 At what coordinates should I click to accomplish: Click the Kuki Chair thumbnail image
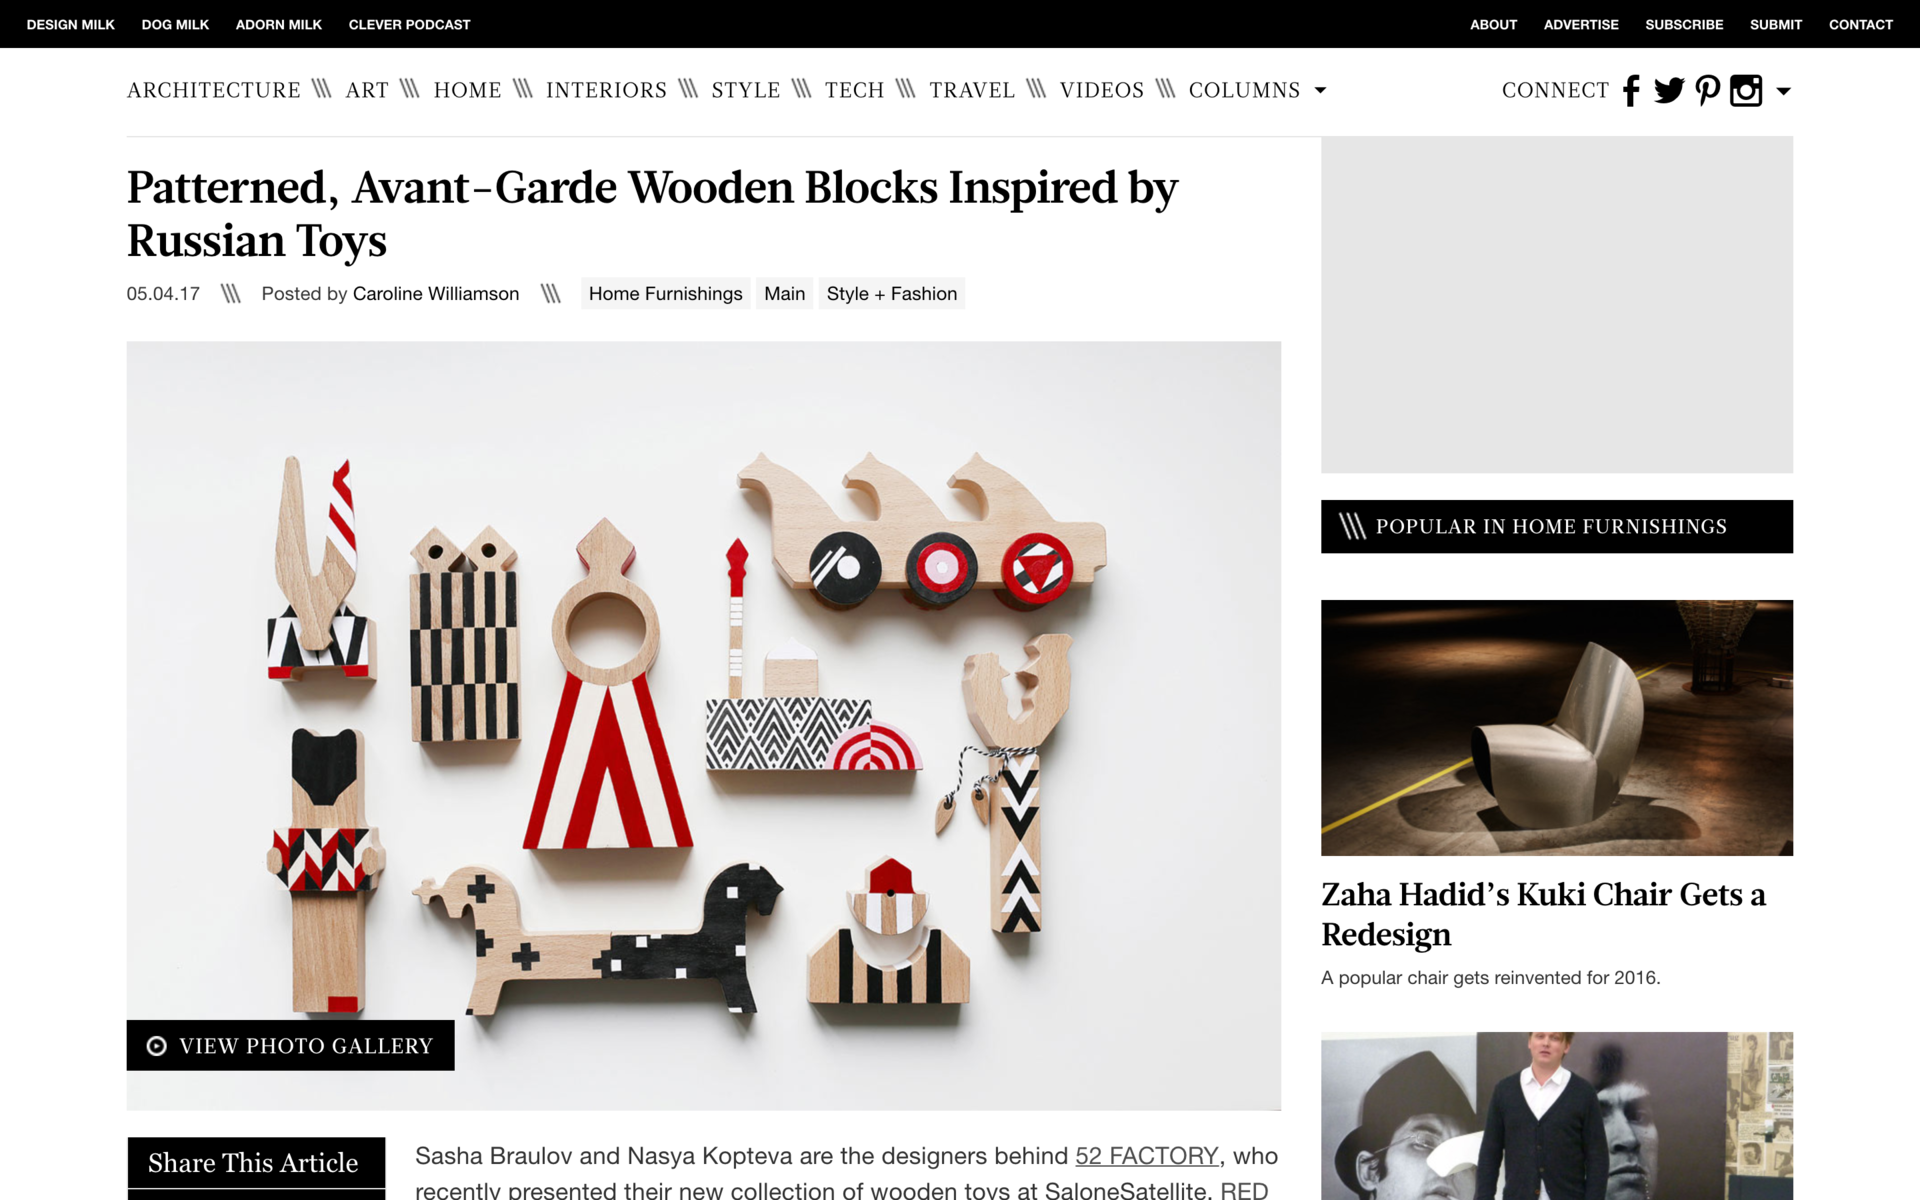1557,728
